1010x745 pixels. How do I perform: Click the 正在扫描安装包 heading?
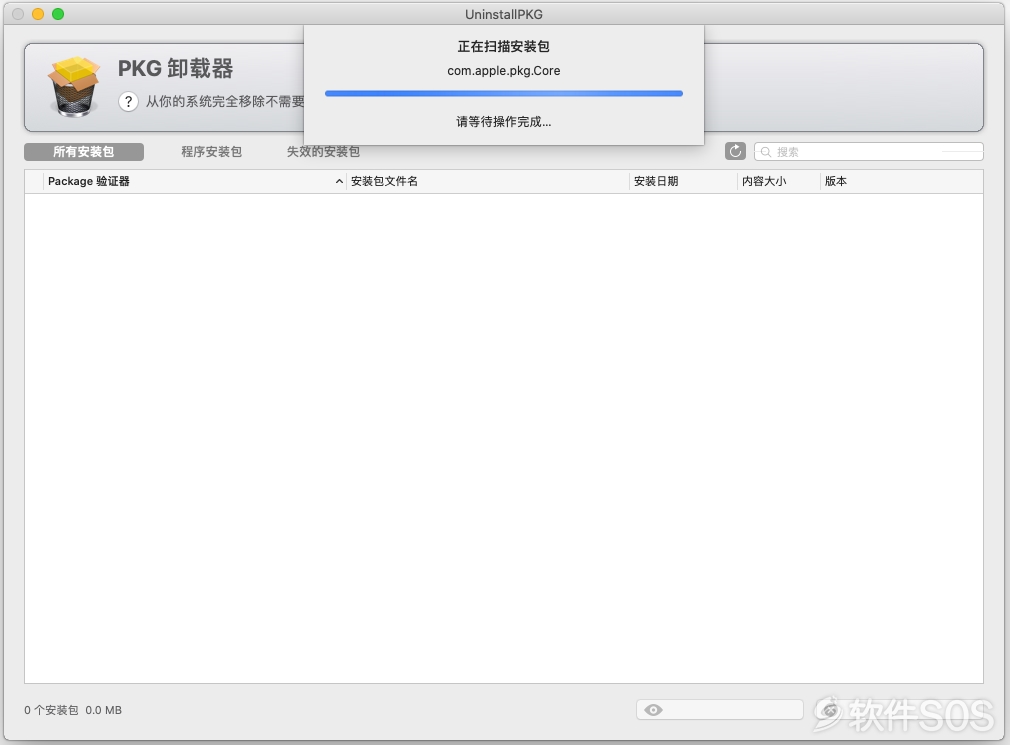pyautogui.click(x=504, y=46)
